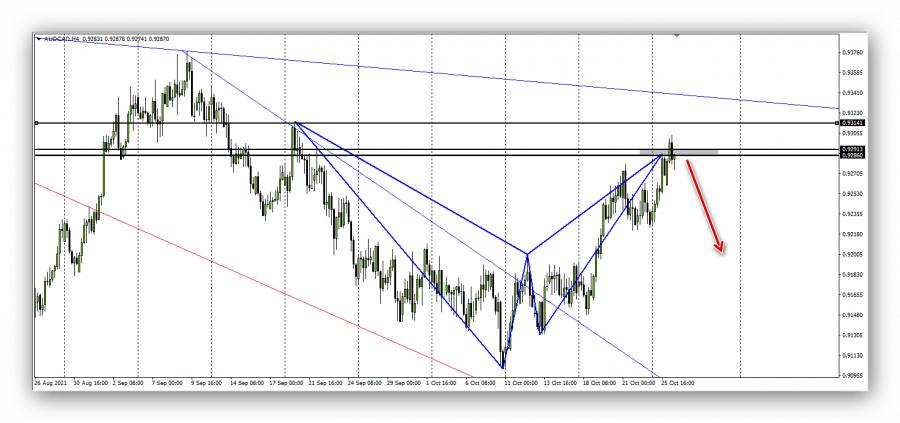Image resolution: width=900 pixels, height=423 pixels.
Task: Click the 0.92860 price level label
Action: pos(853,156)
